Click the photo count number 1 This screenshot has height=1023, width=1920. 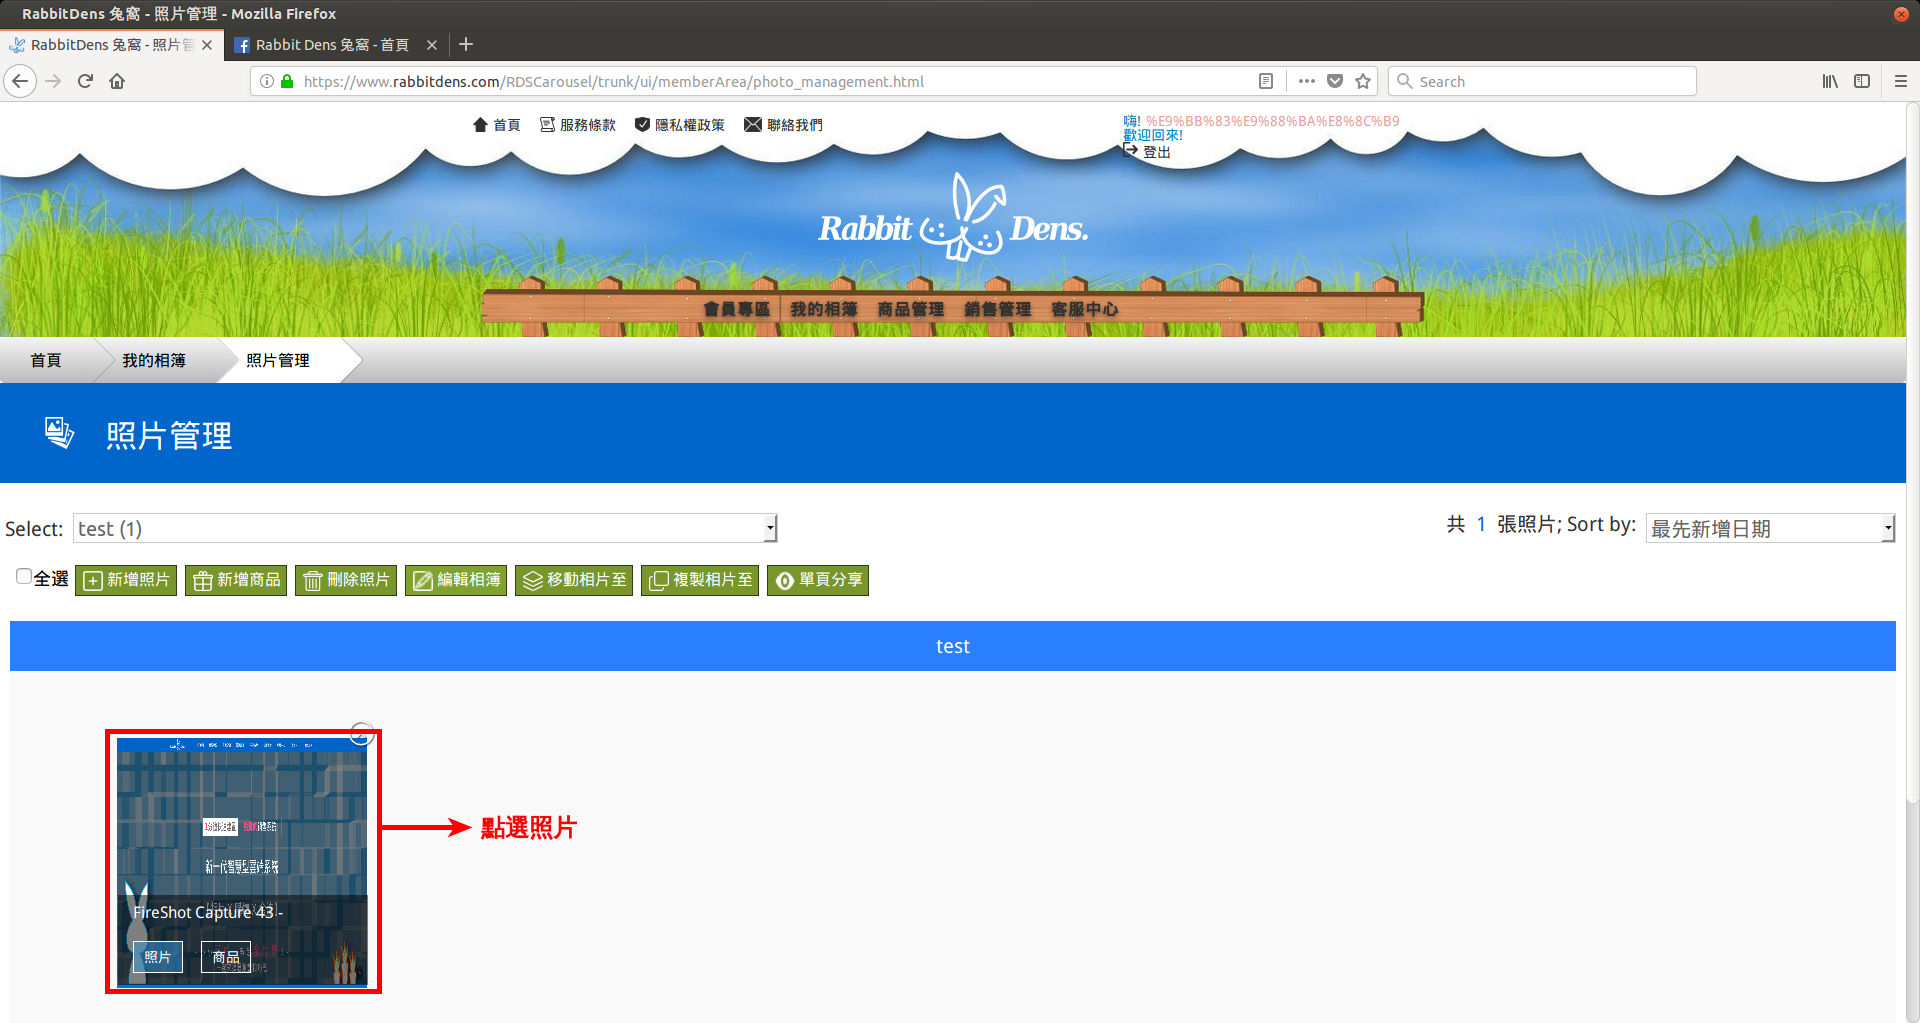coord(1481,524)
